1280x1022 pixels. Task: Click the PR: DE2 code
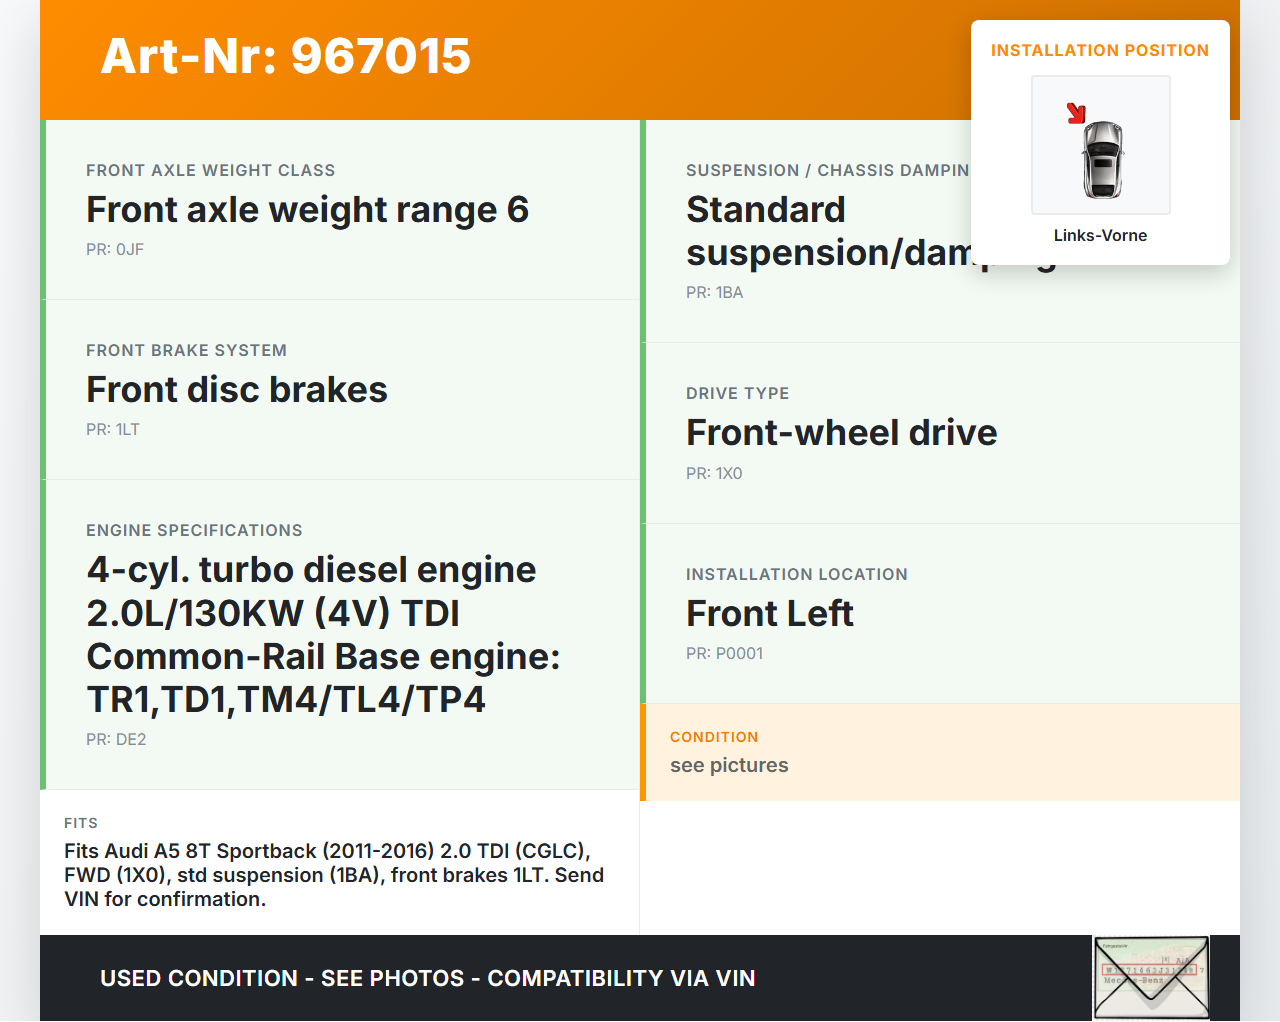pos(116,739)
